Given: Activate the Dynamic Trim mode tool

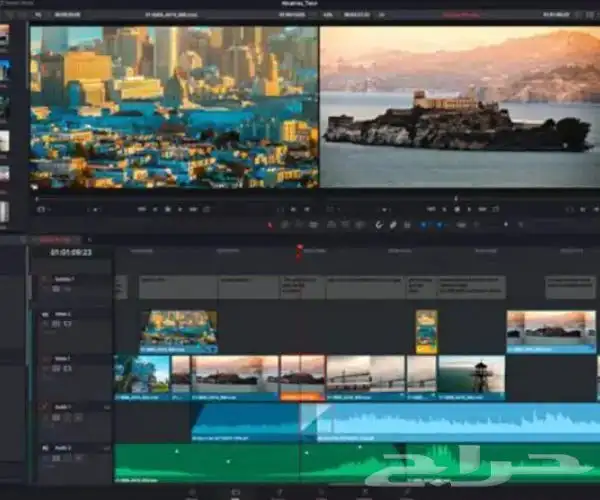Looking at the screenshot, I should 299,225.
